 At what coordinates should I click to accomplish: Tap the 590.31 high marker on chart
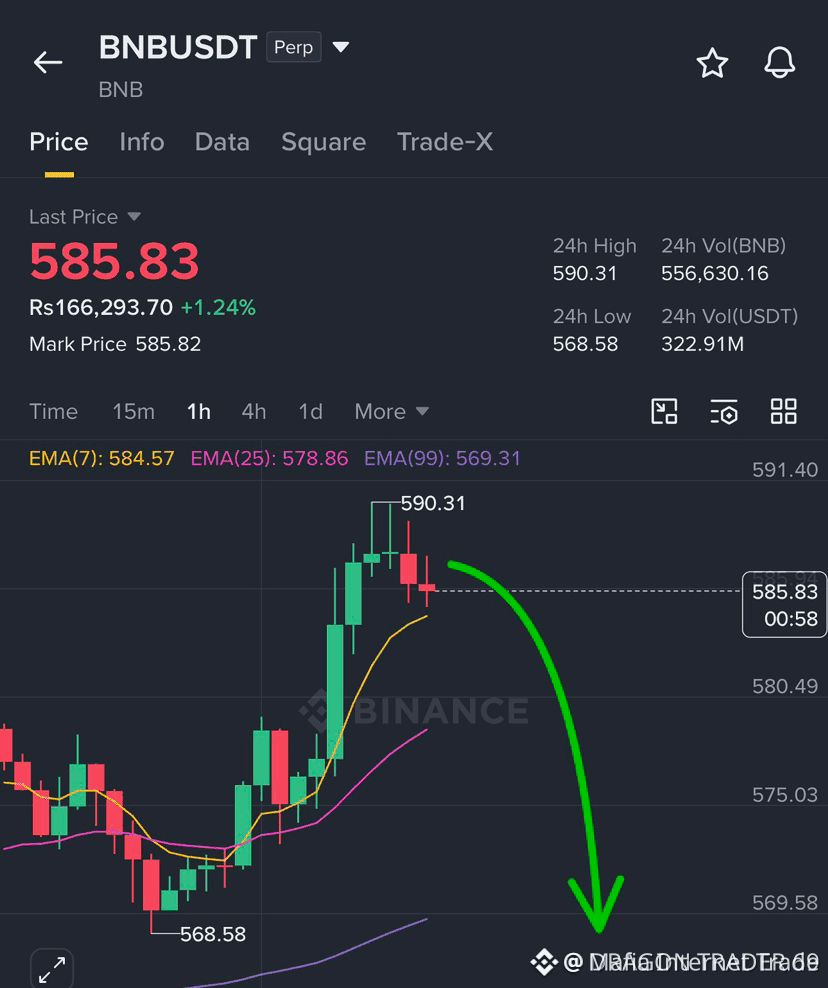pos(433,503)
